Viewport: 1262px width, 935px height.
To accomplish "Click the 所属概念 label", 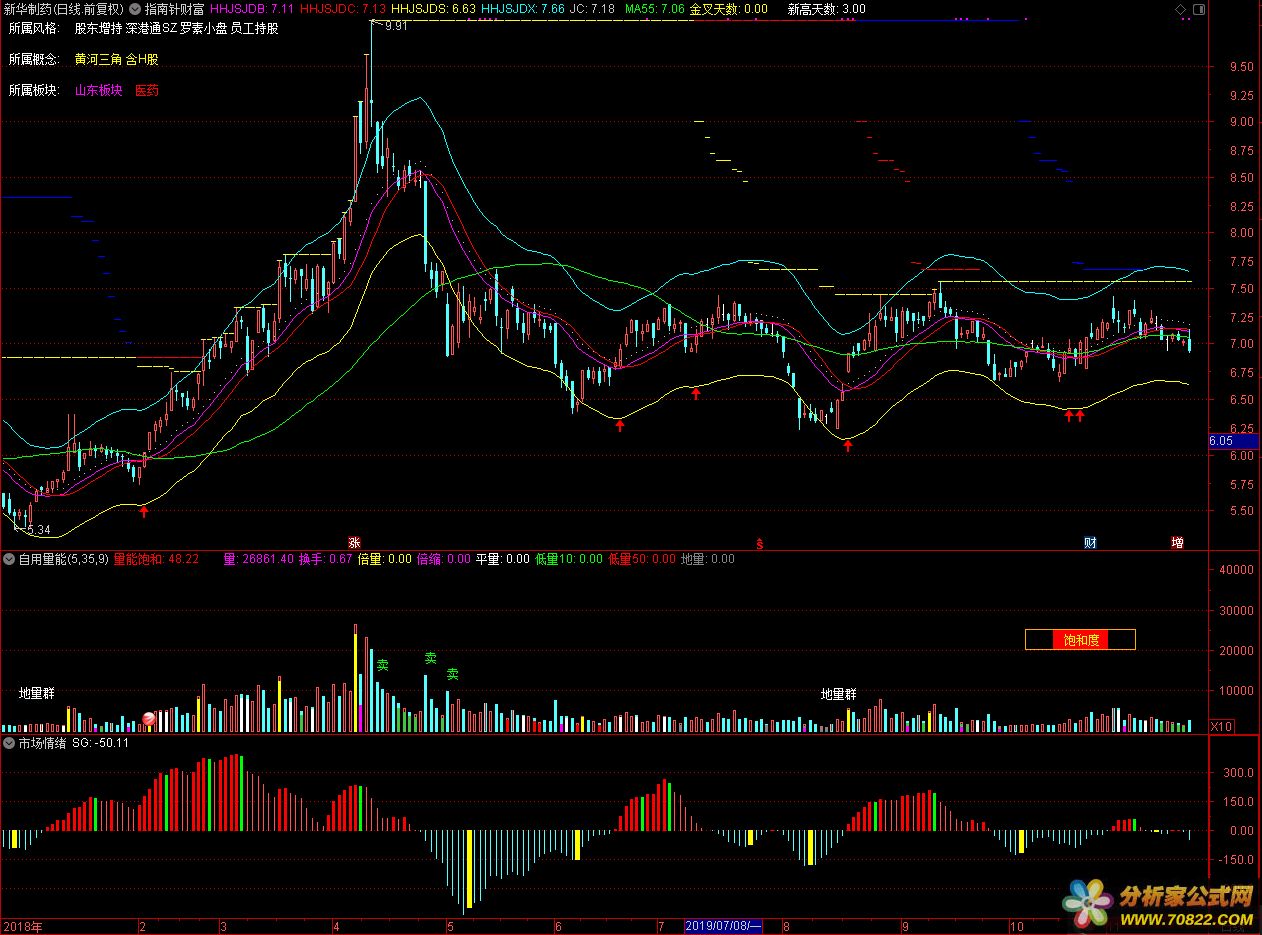I will (34, 59).
